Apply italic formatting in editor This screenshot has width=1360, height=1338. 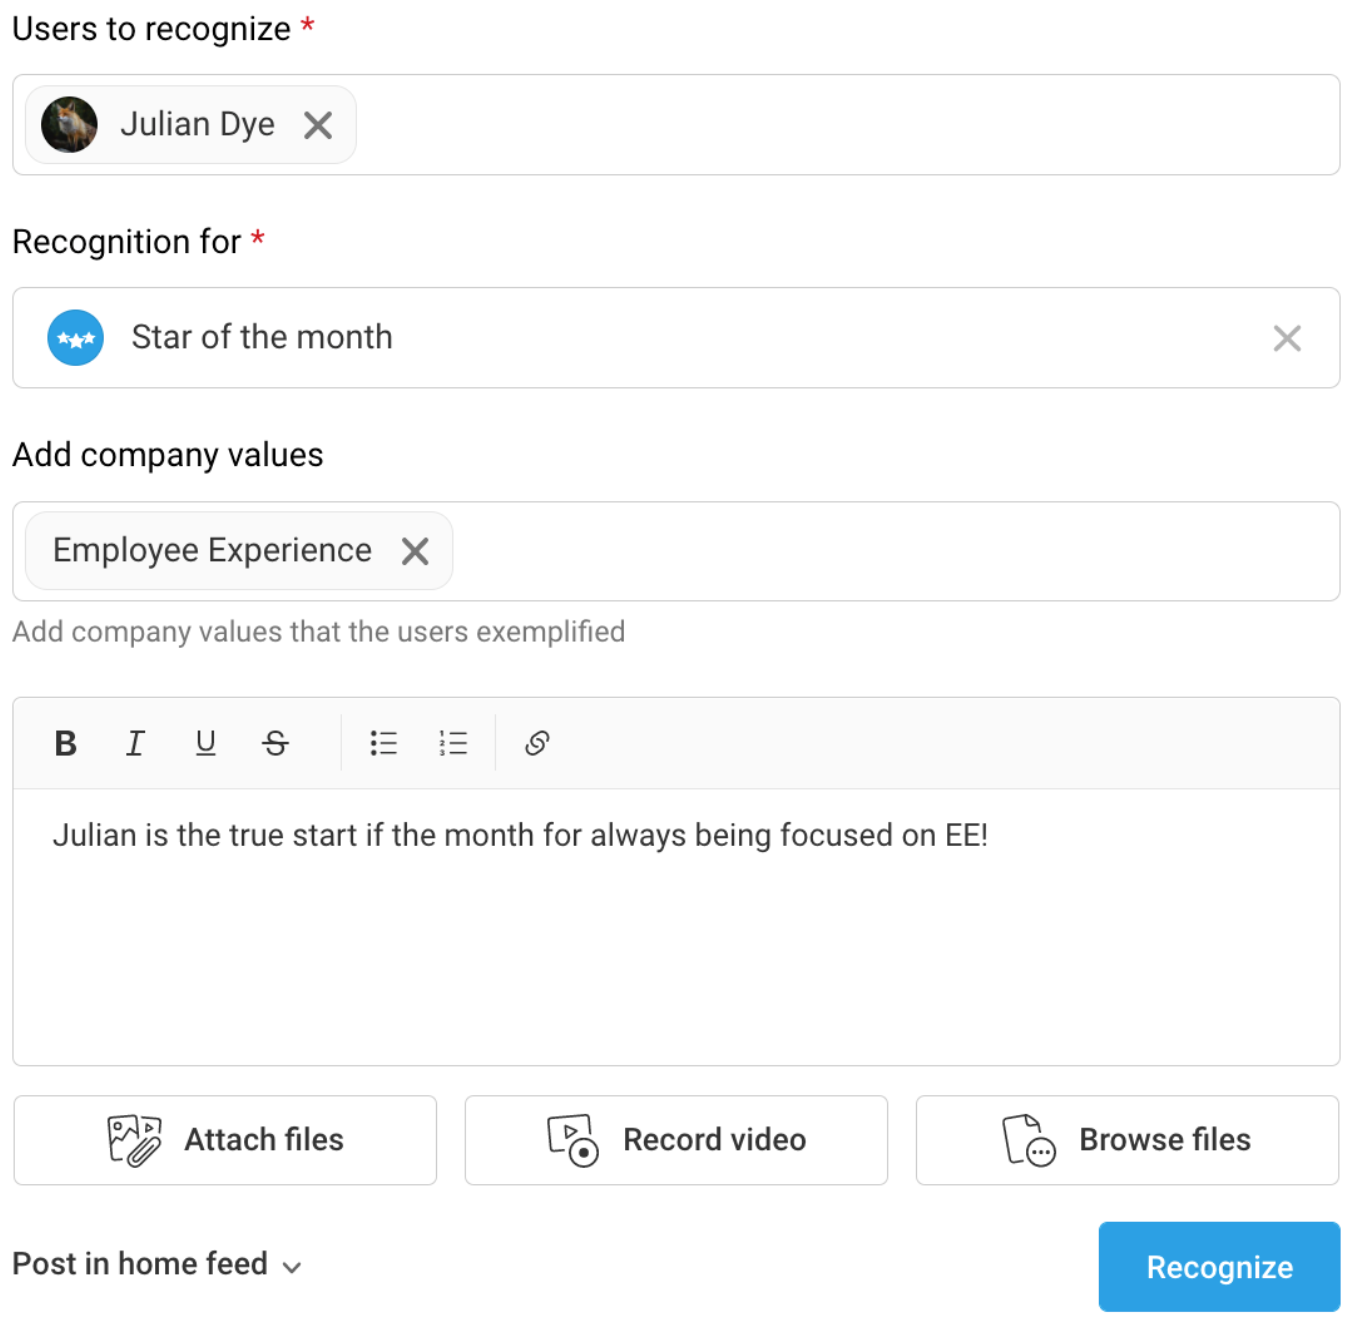coord(135,743)
